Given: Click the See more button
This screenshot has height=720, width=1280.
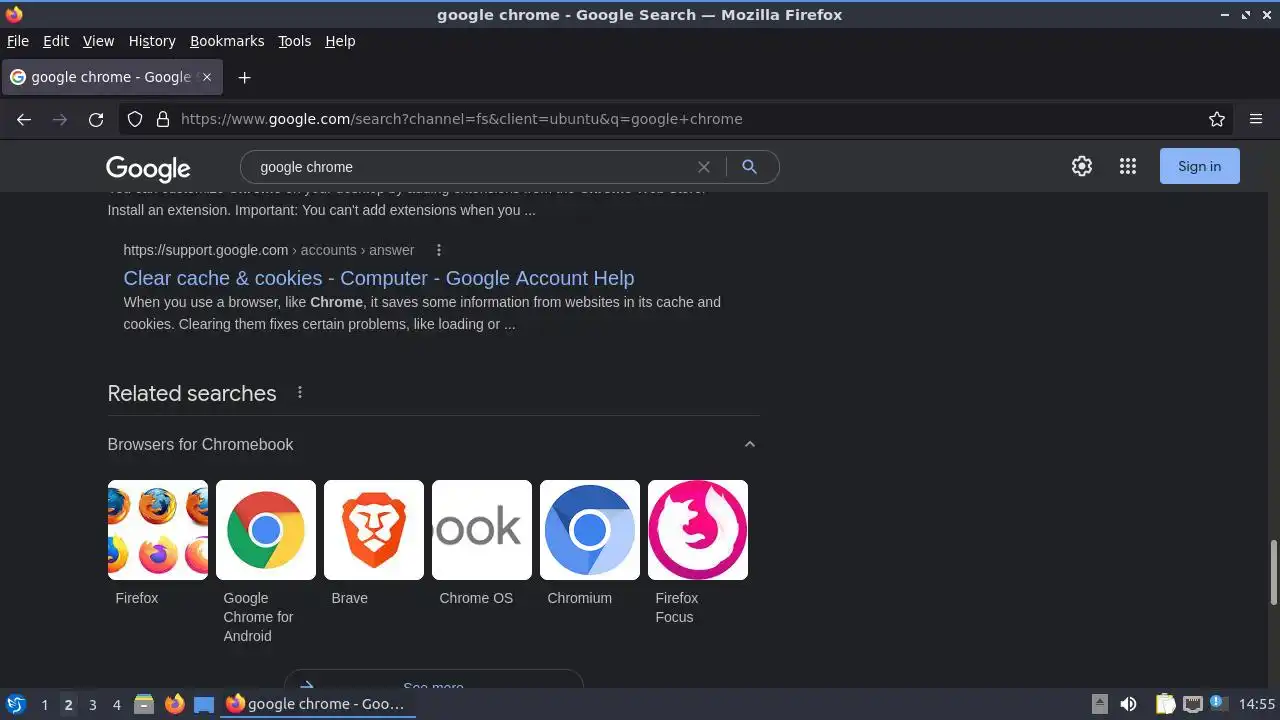Looking at the screenshot, I should 433,679.
